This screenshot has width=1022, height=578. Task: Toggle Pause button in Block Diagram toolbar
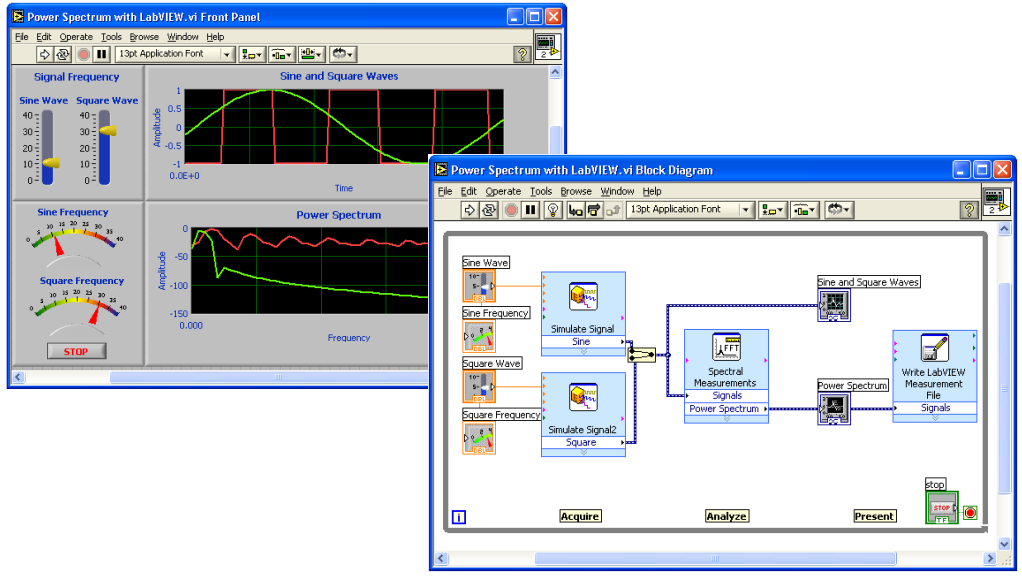[x=530, y=209]
